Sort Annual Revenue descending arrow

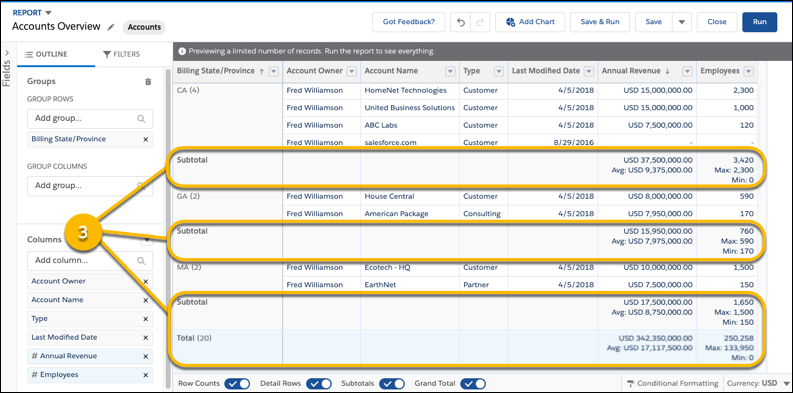[x=667, y=72]
